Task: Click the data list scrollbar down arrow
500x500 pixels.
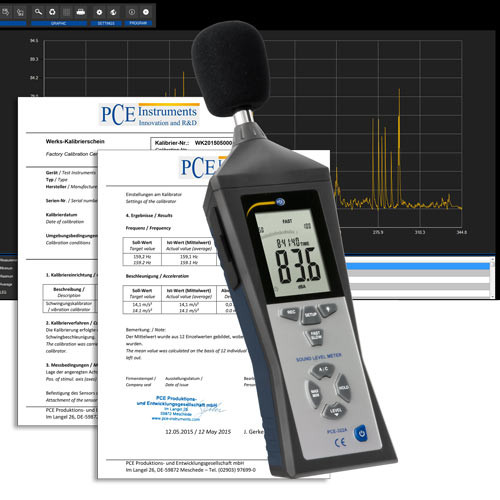Action: [x=492, y=296]
